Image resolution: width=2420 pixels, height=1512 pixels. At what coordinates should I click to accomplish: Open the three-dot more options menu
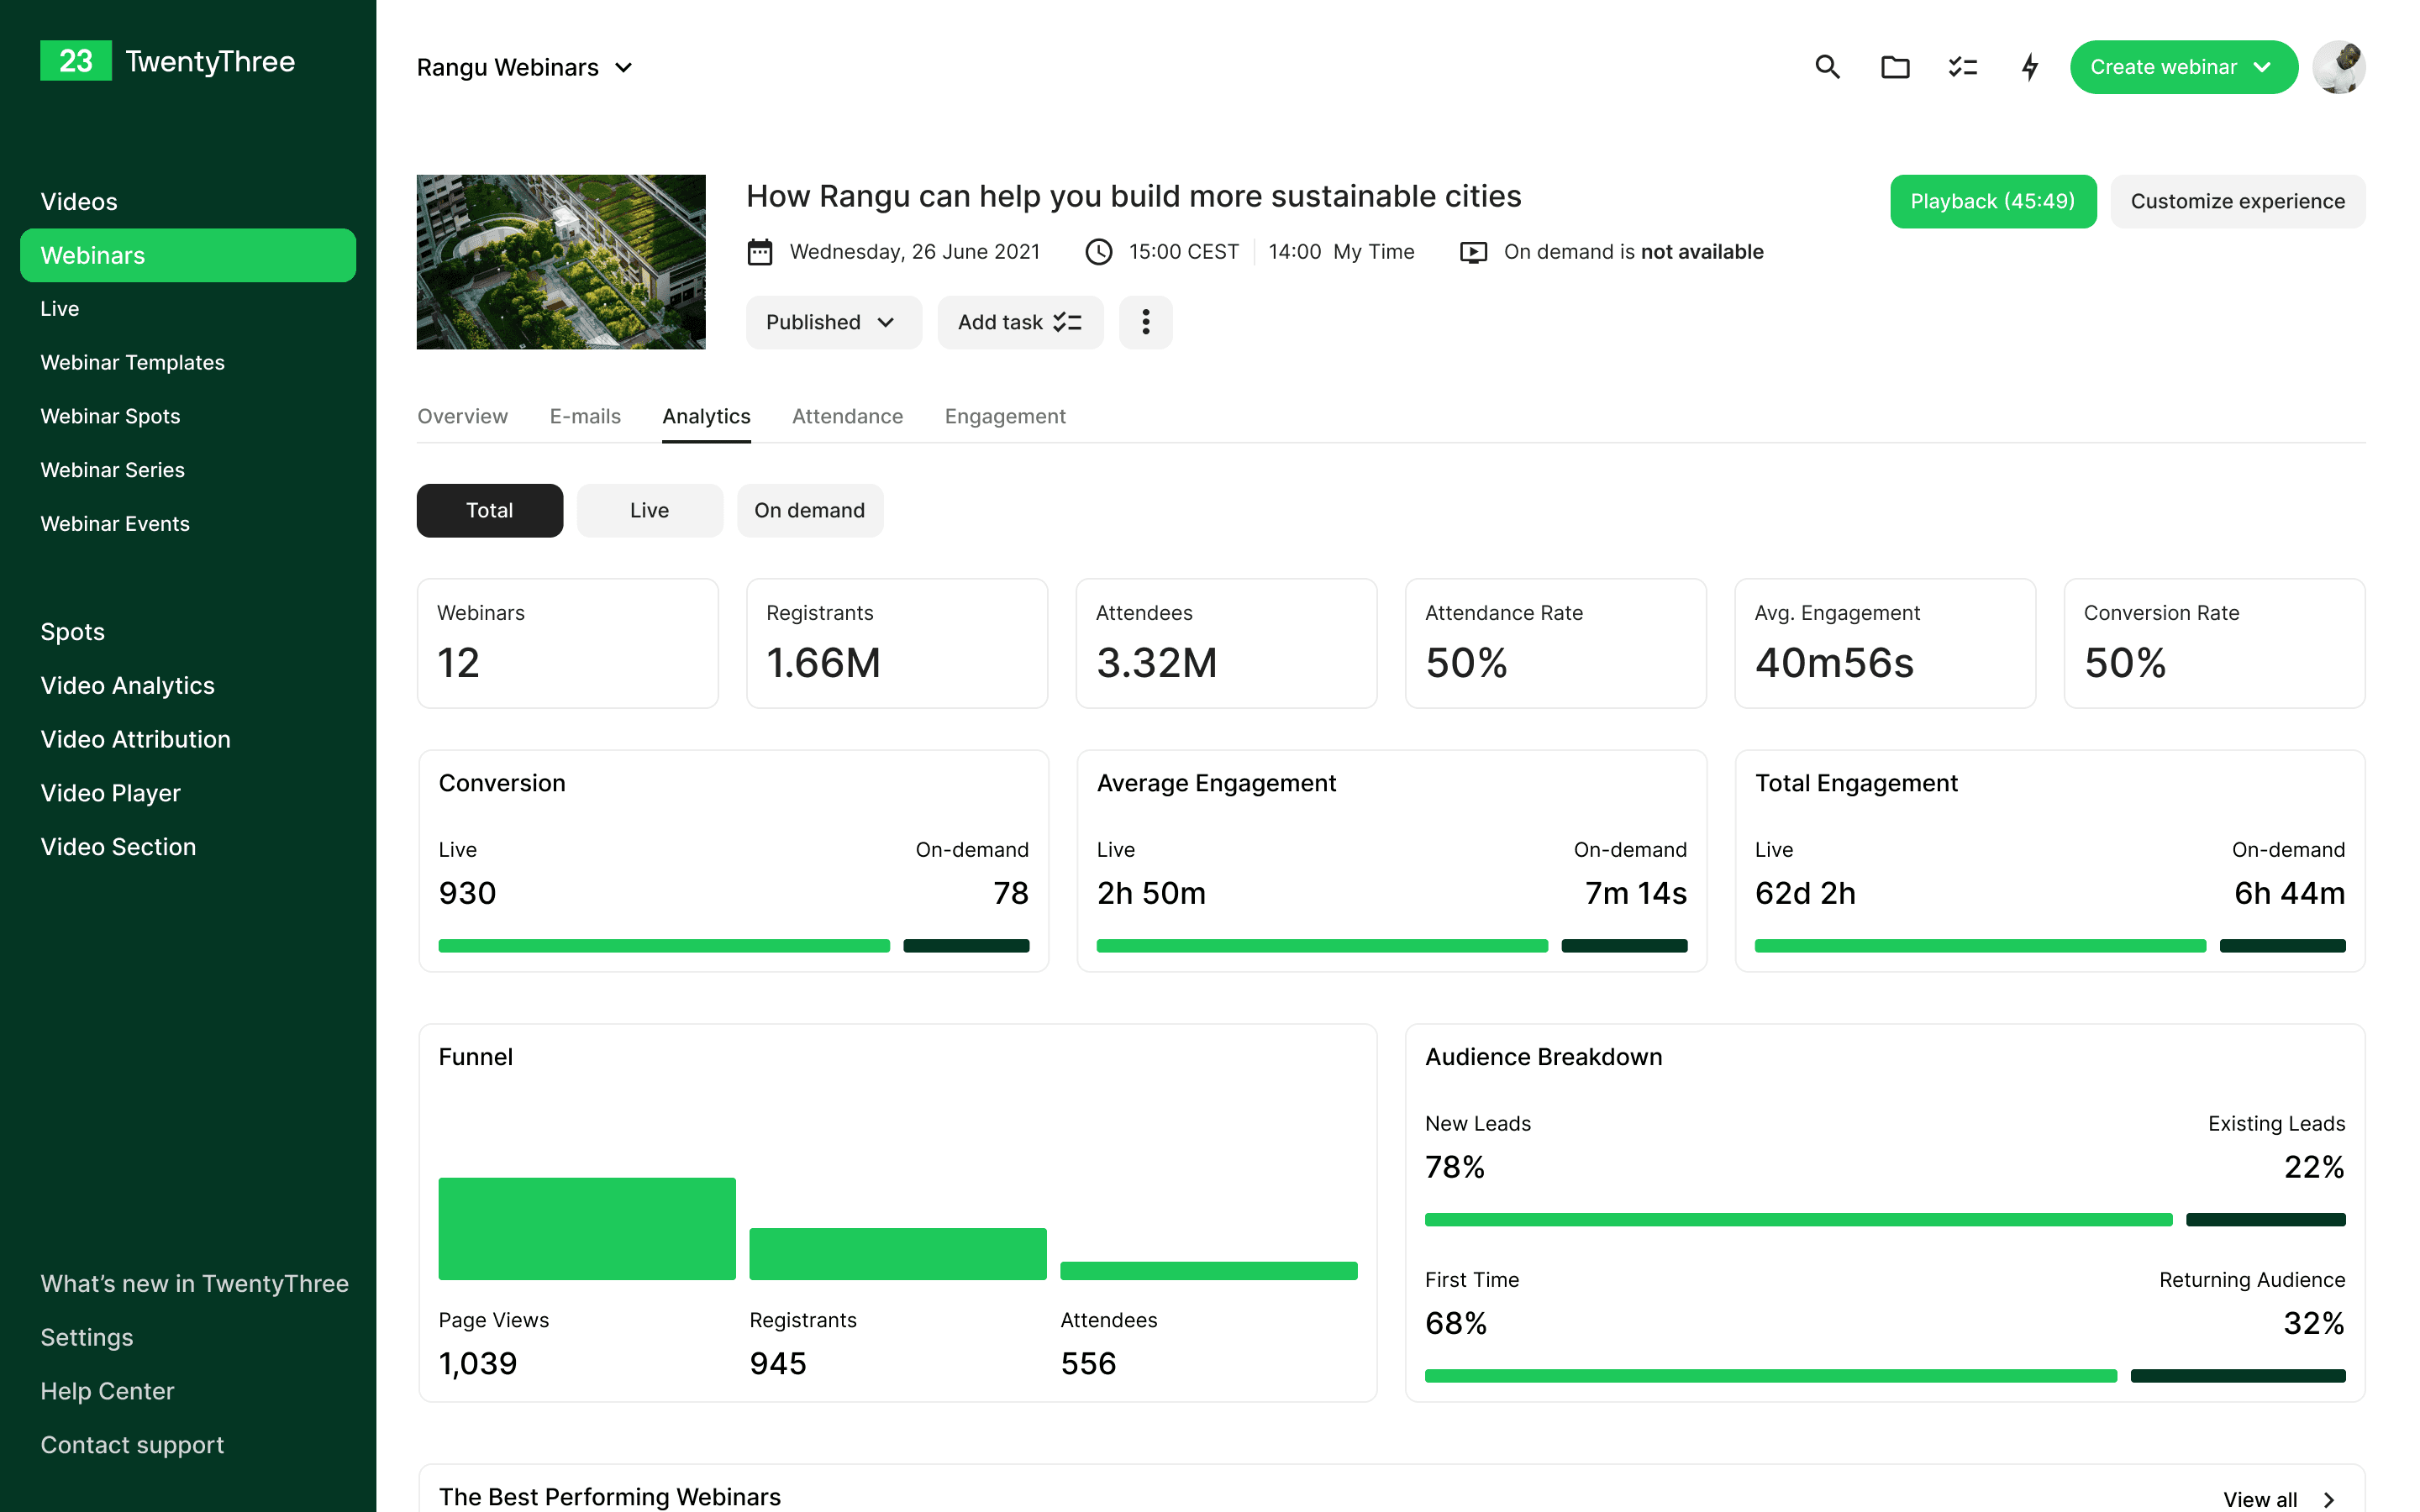pyautogui.click(x=1145, y=322)
